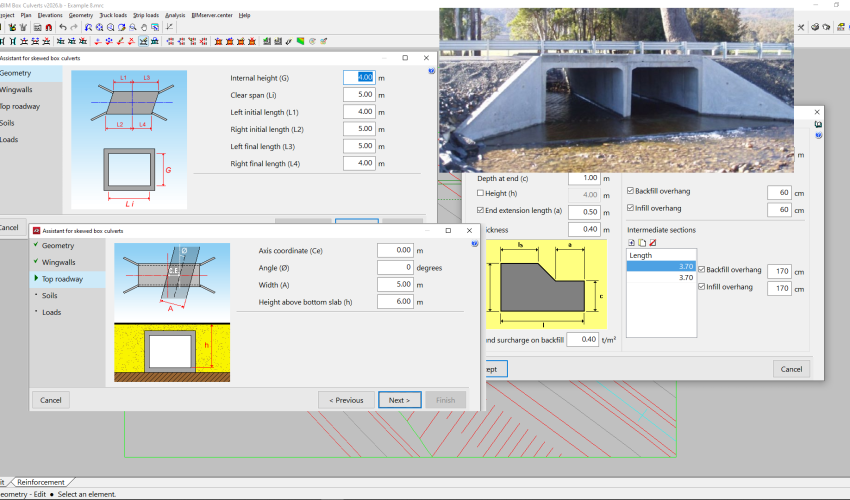Click the < Previous button

(345, 400)
